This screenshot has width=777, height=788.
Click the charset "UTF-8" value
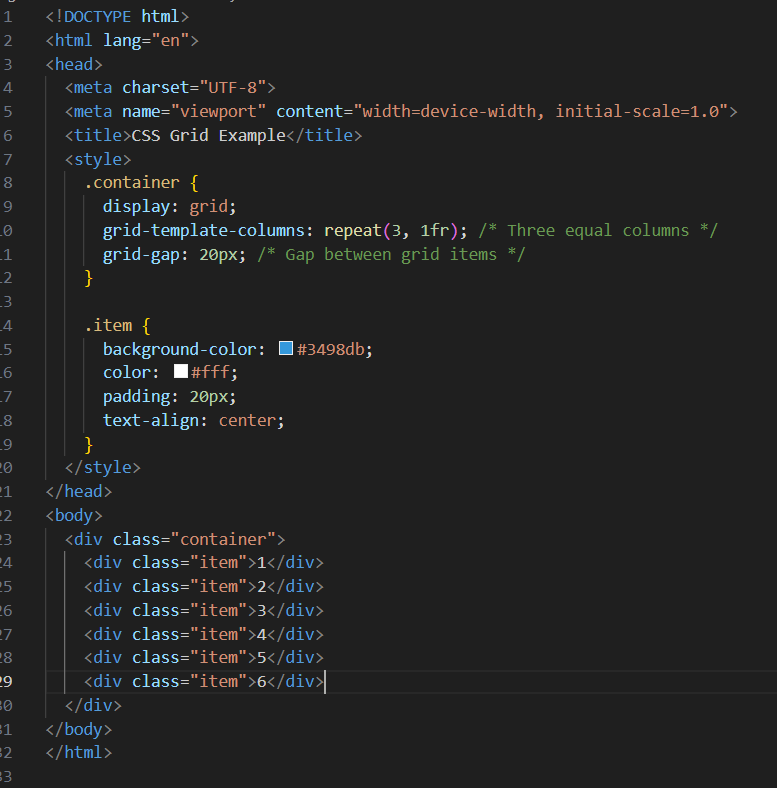(x=233, y=88)
